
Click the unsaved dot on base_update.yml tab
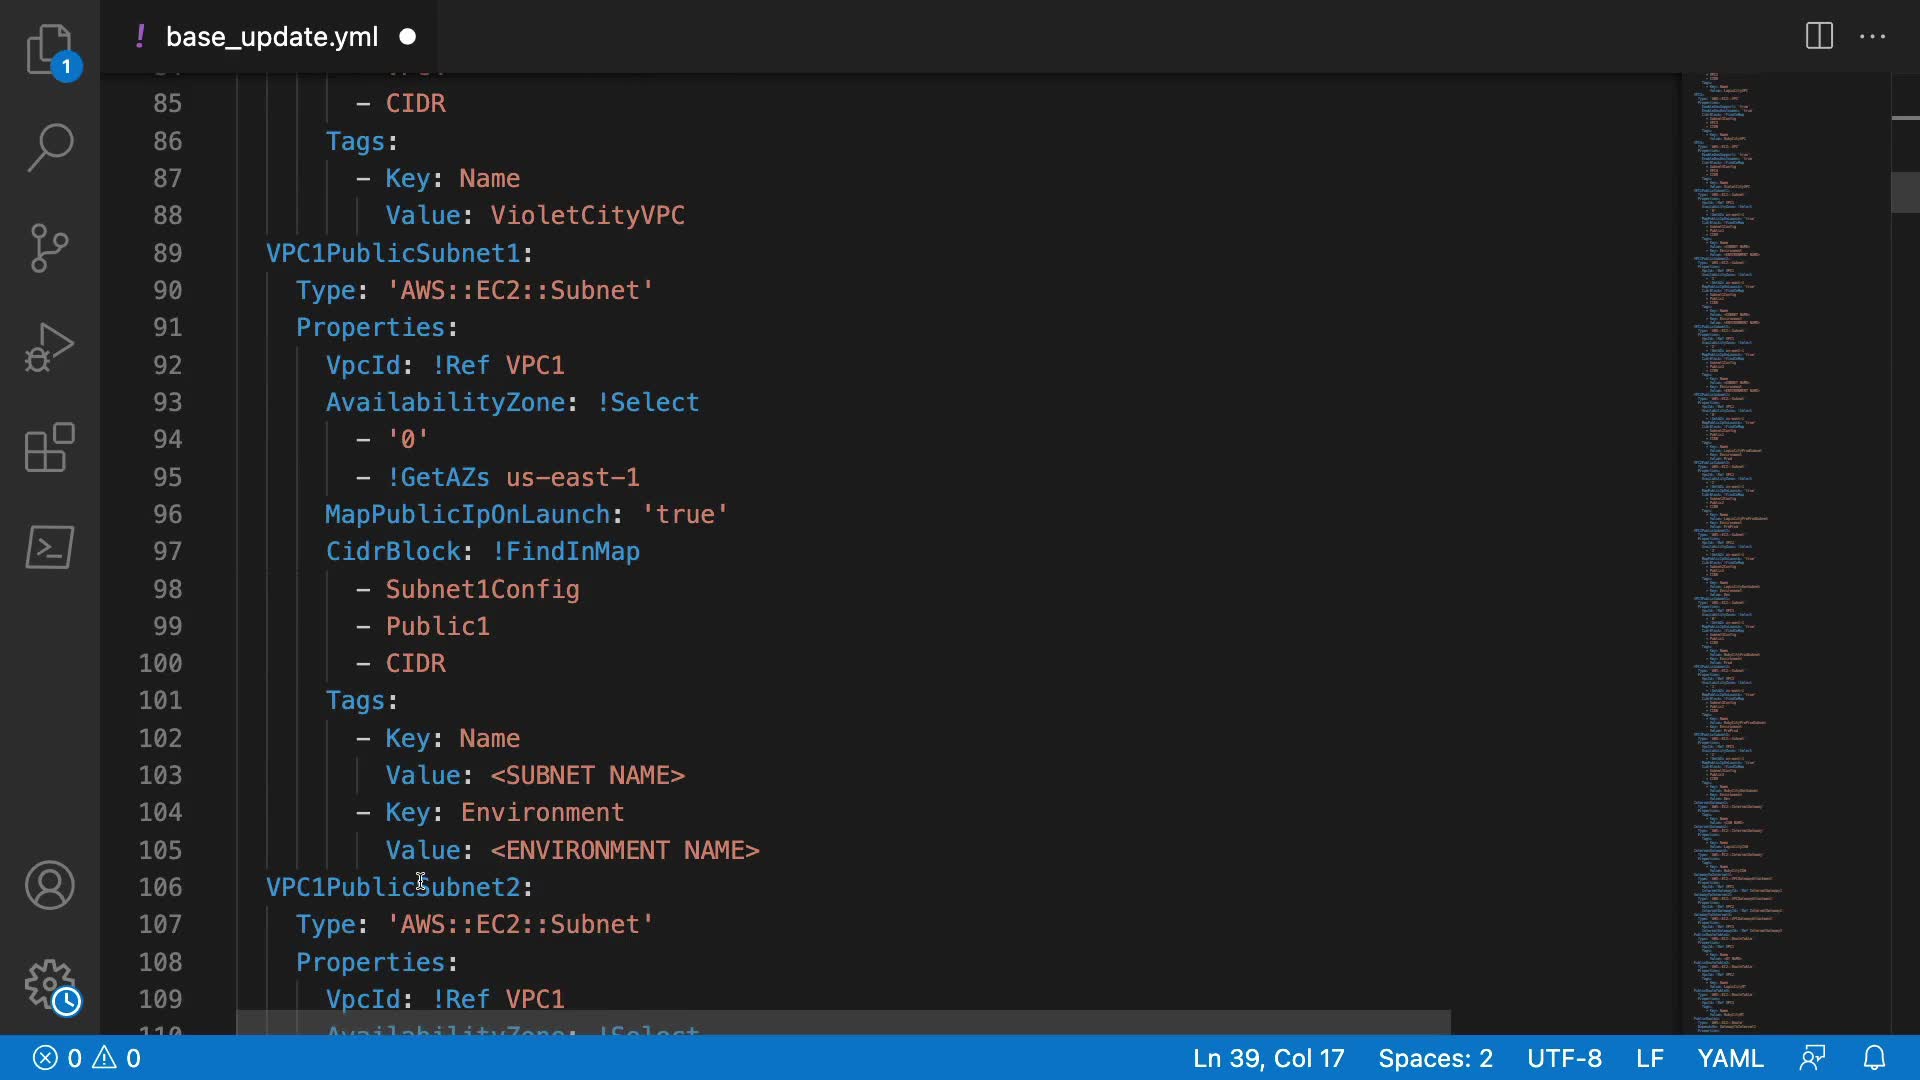pos(408,37)
